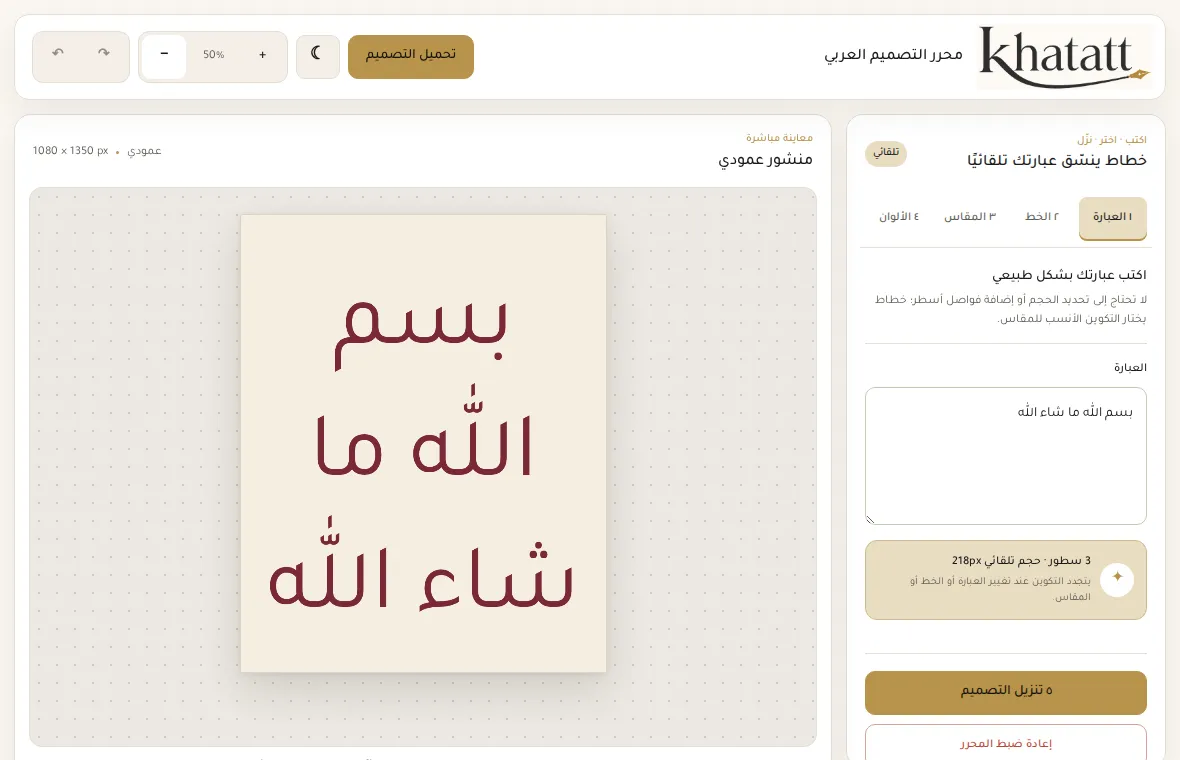Open the ١ العبارة tab
Screen dimensions: 1180x760
(x=1112, y=218)
